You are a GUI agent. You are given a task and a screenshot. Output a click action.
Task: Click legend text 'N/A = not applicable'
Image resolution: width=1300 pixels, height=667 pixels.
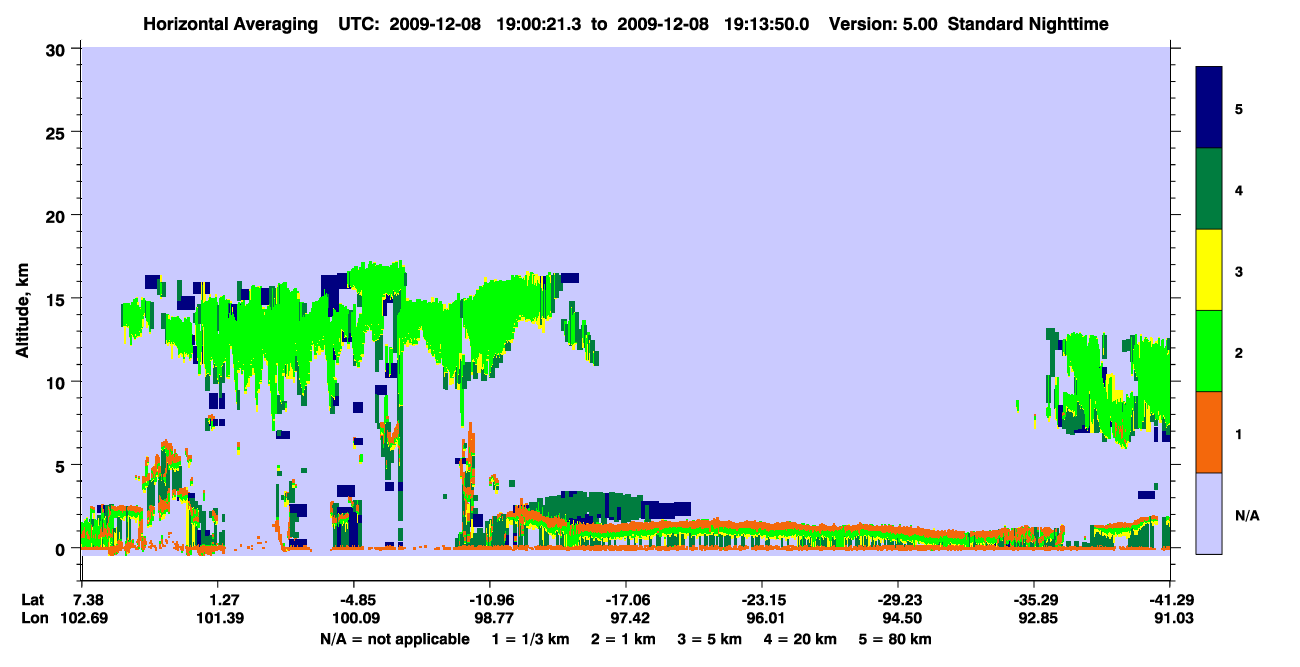coord(394,639)
